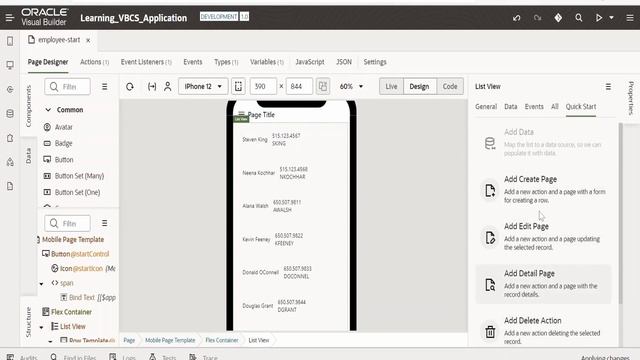The height and width of the screenshot is (360, 640).
Task: Open the iPhone 12 device dropdown
Action: pos(203,87)
